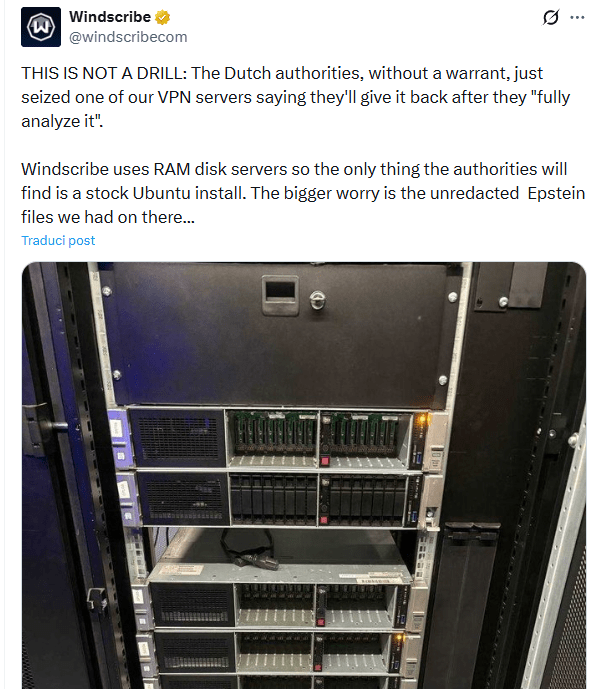Click the blank black rack panel

(277, 335)
